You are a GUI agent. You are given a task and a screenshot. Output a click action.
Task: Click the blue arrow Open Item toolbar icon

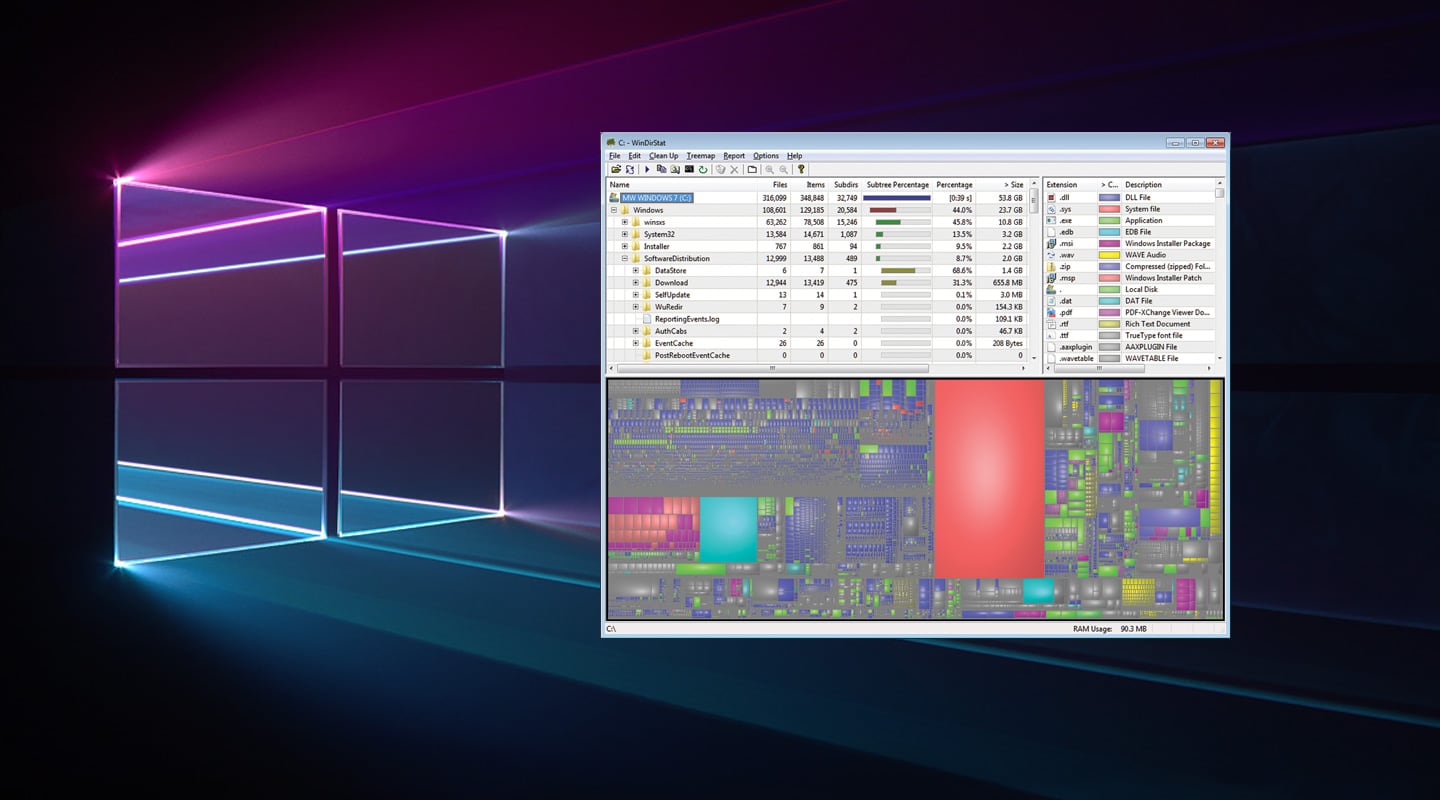(x=647, y=169)
